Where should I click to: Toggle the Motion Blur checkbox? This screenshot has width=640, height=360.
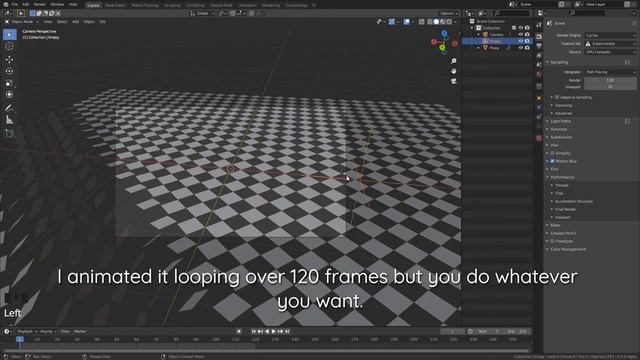(552, 161)
